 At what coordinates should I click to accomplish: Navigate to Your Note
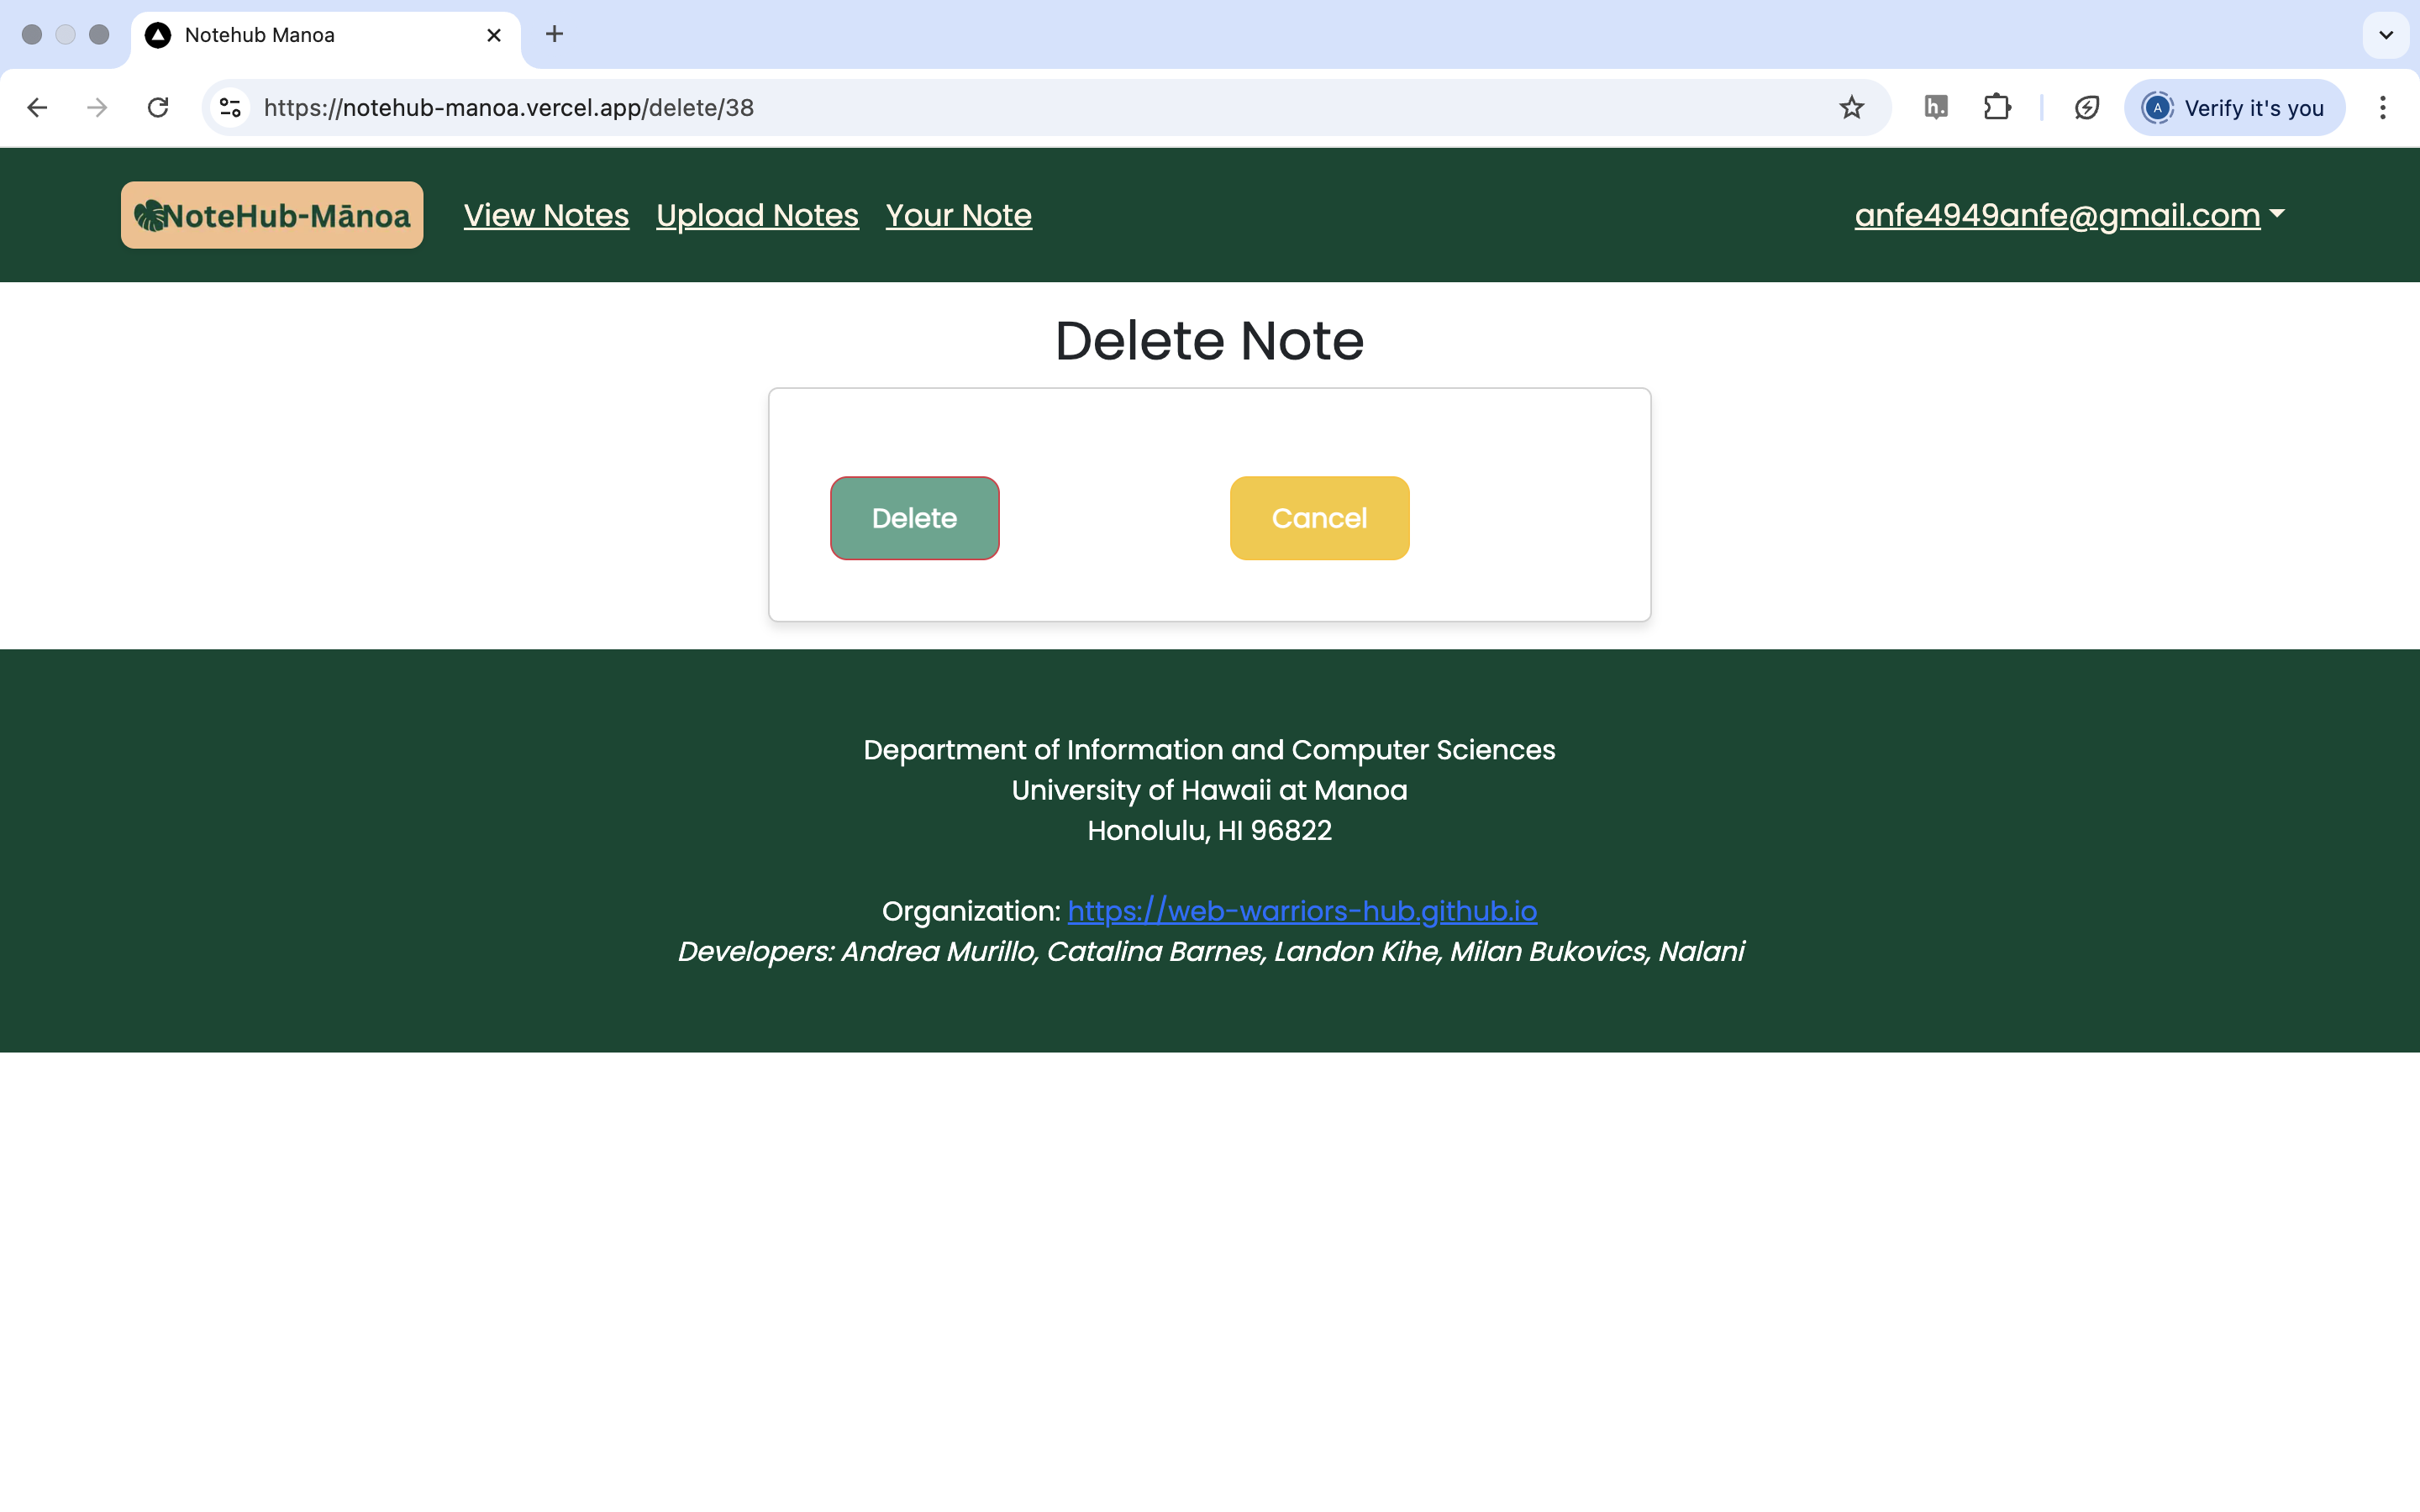pos(958,215)
